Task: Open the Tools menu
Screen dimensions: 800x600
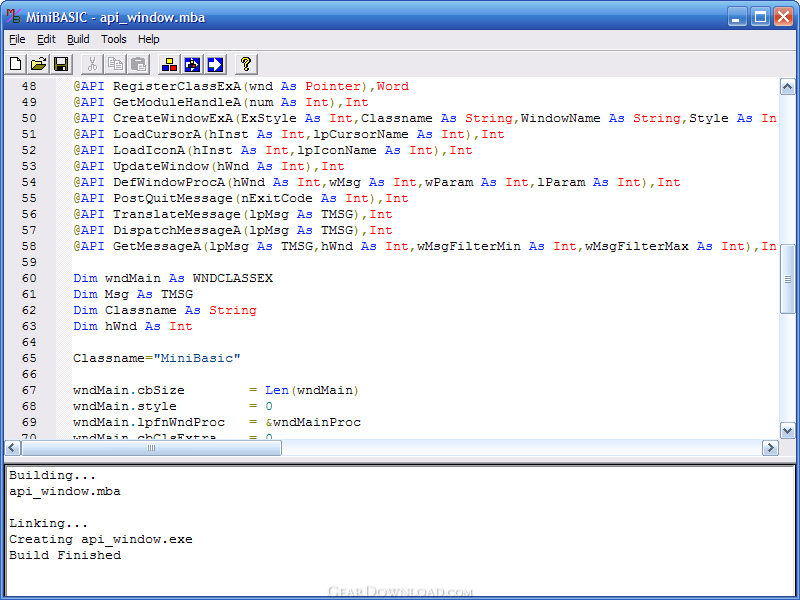Action: click(114, 39)
